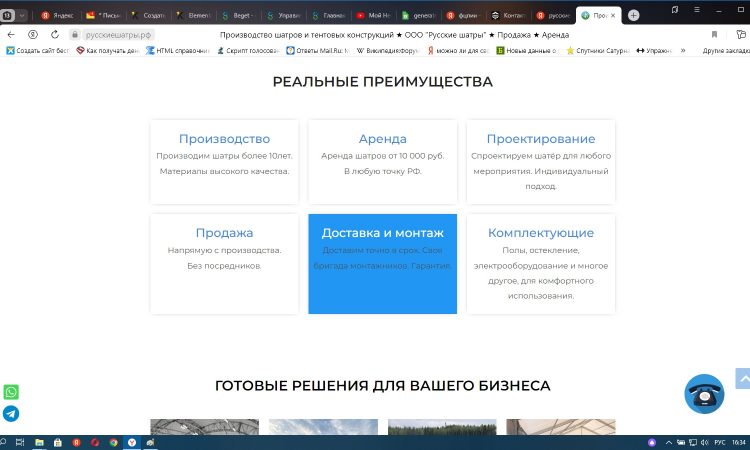
Task: Open Chrome from the taskbar
Action: (x=113, y=442)
